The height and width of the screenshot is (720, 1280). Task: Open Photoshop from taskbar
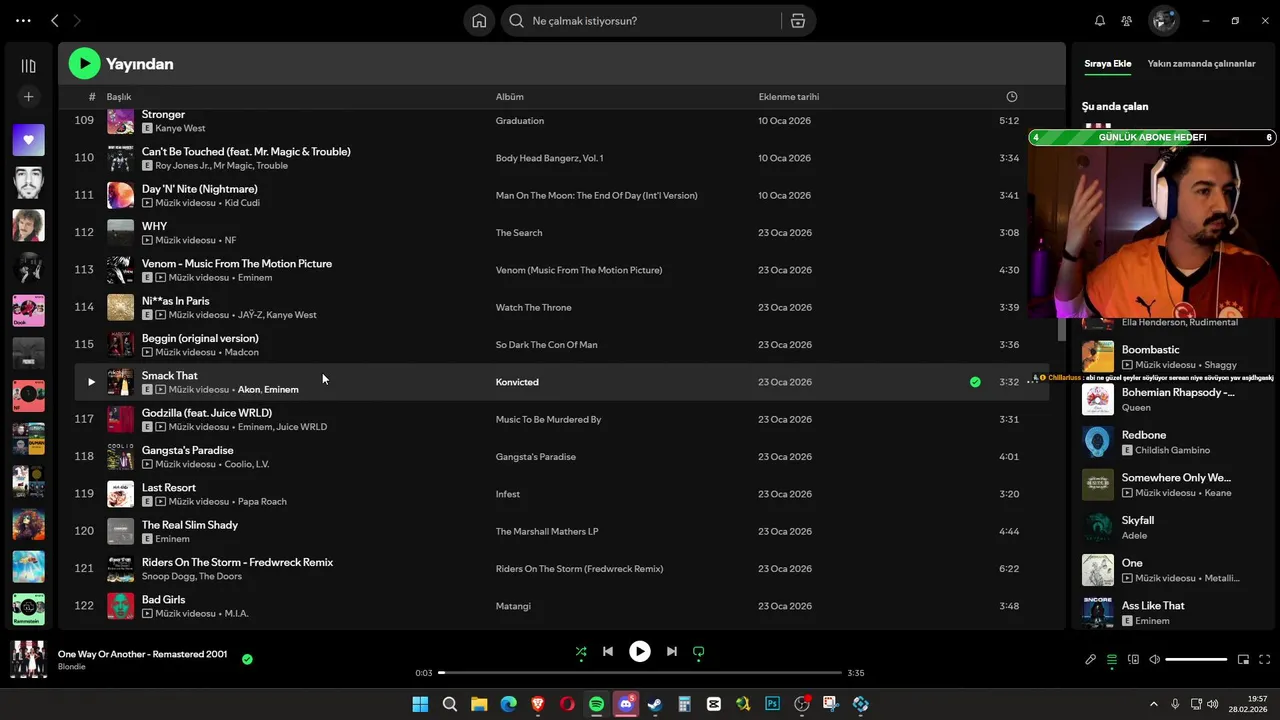coord(772,704)
